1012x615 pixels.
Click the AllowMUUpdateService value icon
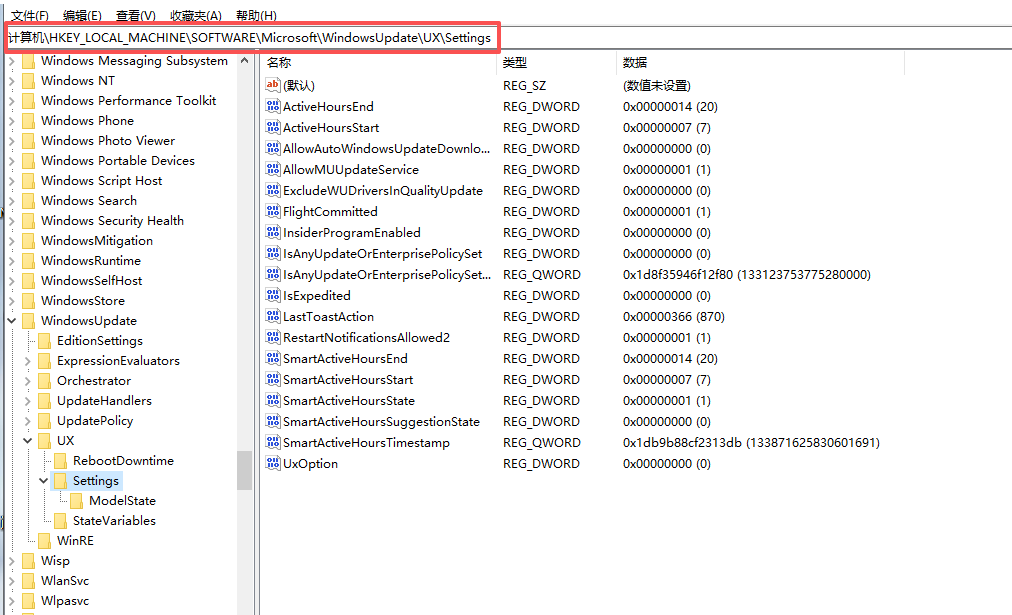point(273,169)
